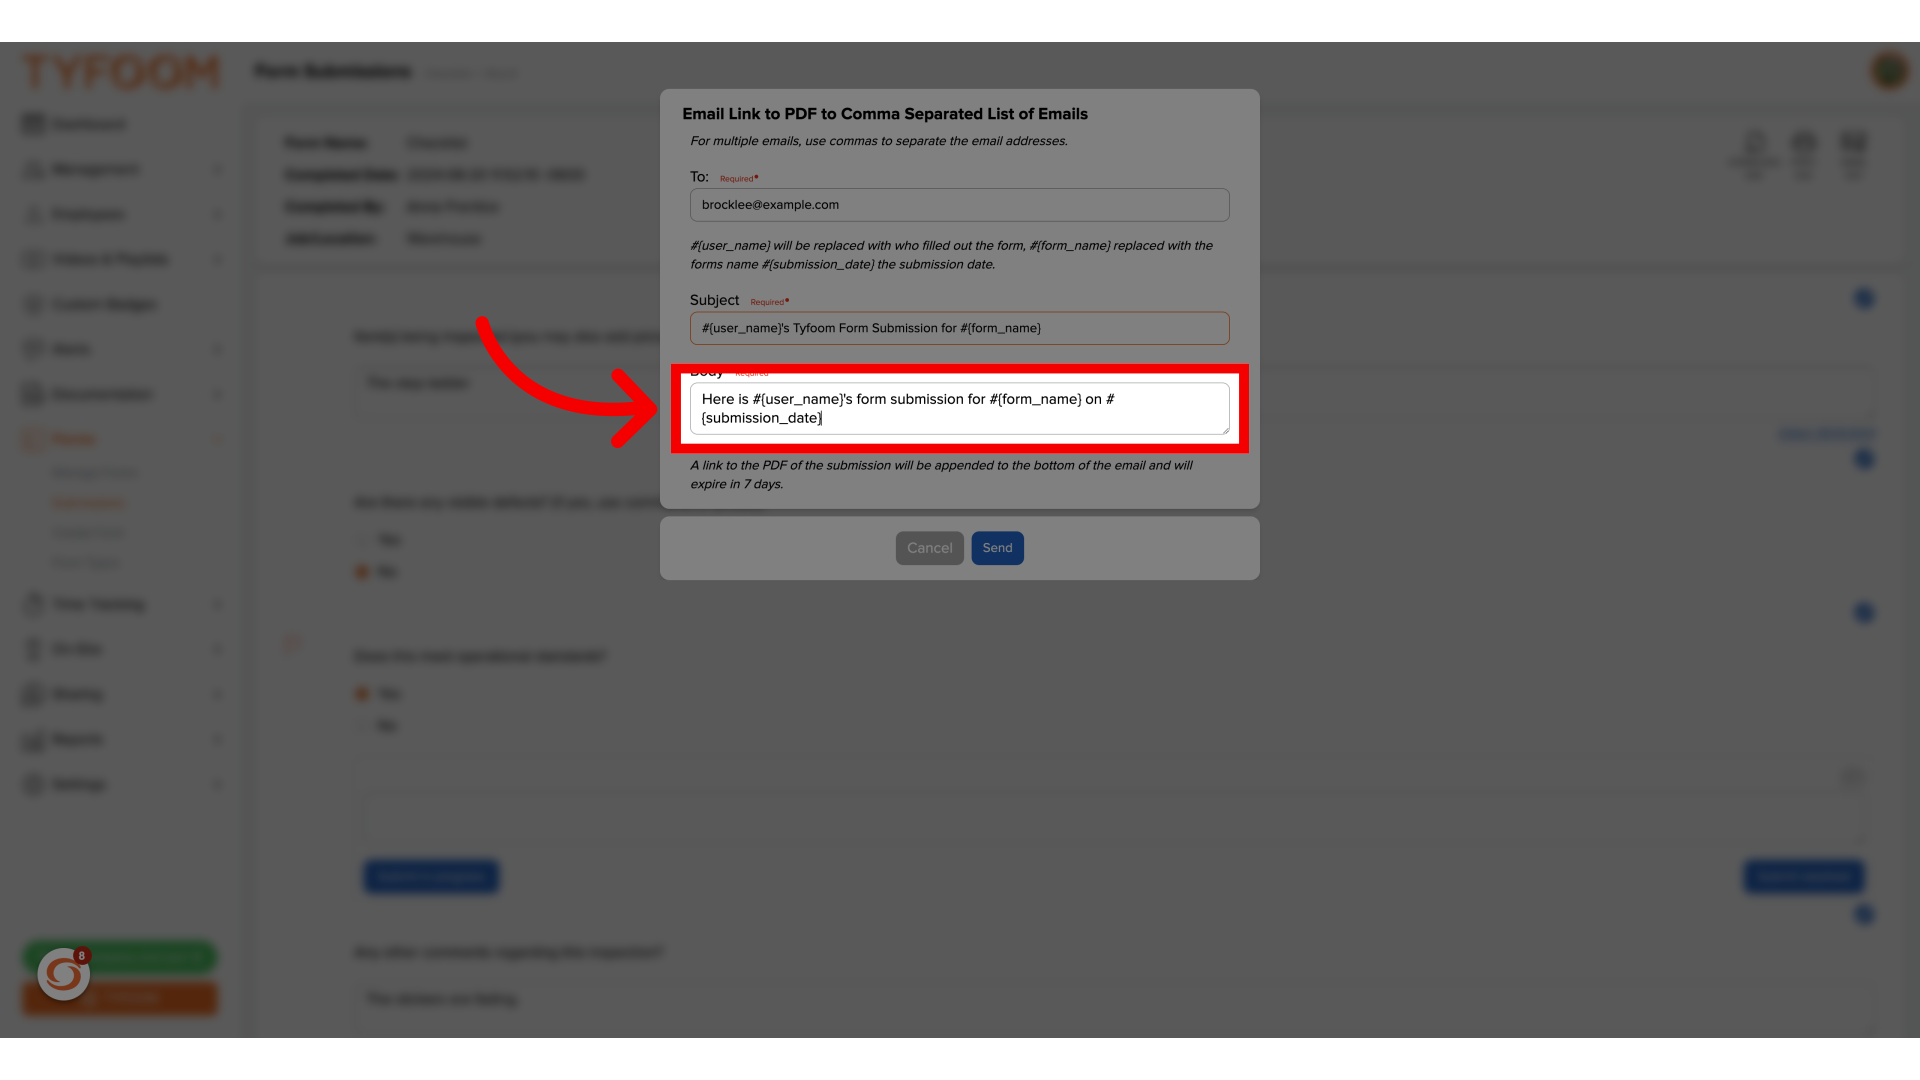The height and width of the screenshot is (1080, 1920).
Task: Open the user avatar menu
Action: (x=1889, y=71)
